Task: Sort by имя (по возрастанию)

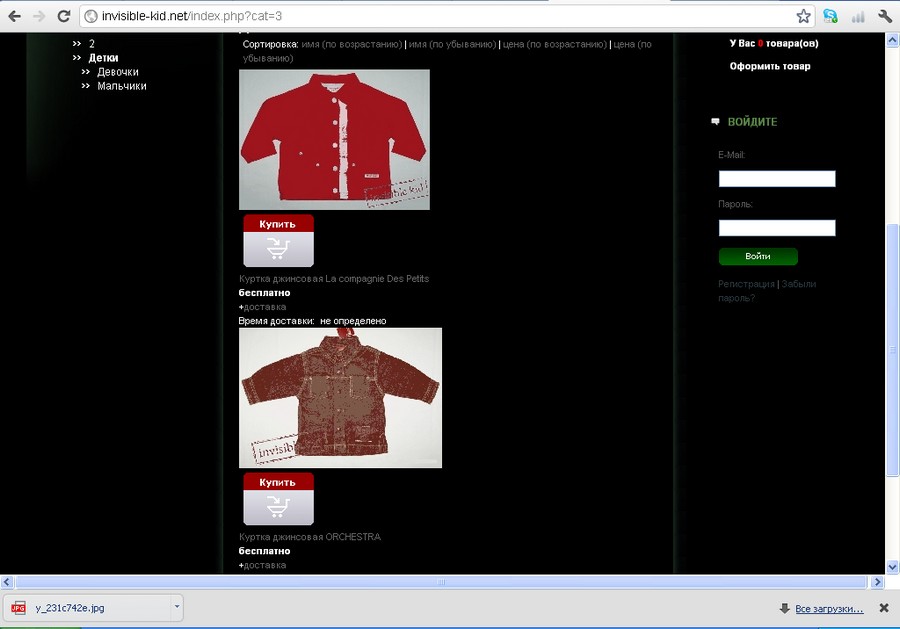Action: [352, 44]
